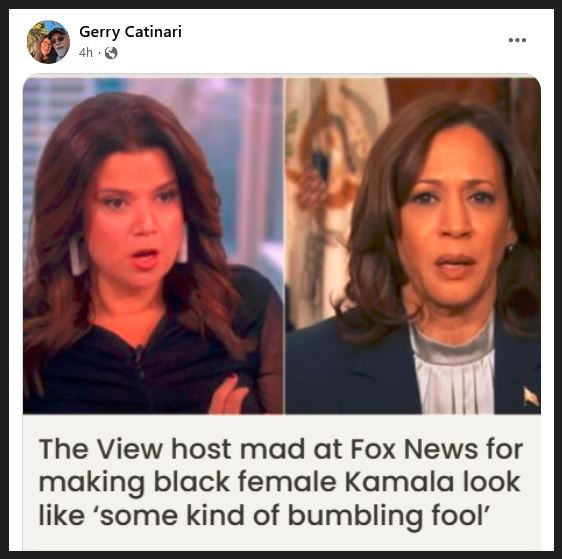The image size is (562, 559).
Task: Open the article via left studio photo
Action: pyautogui.click(x=153, y=246)
